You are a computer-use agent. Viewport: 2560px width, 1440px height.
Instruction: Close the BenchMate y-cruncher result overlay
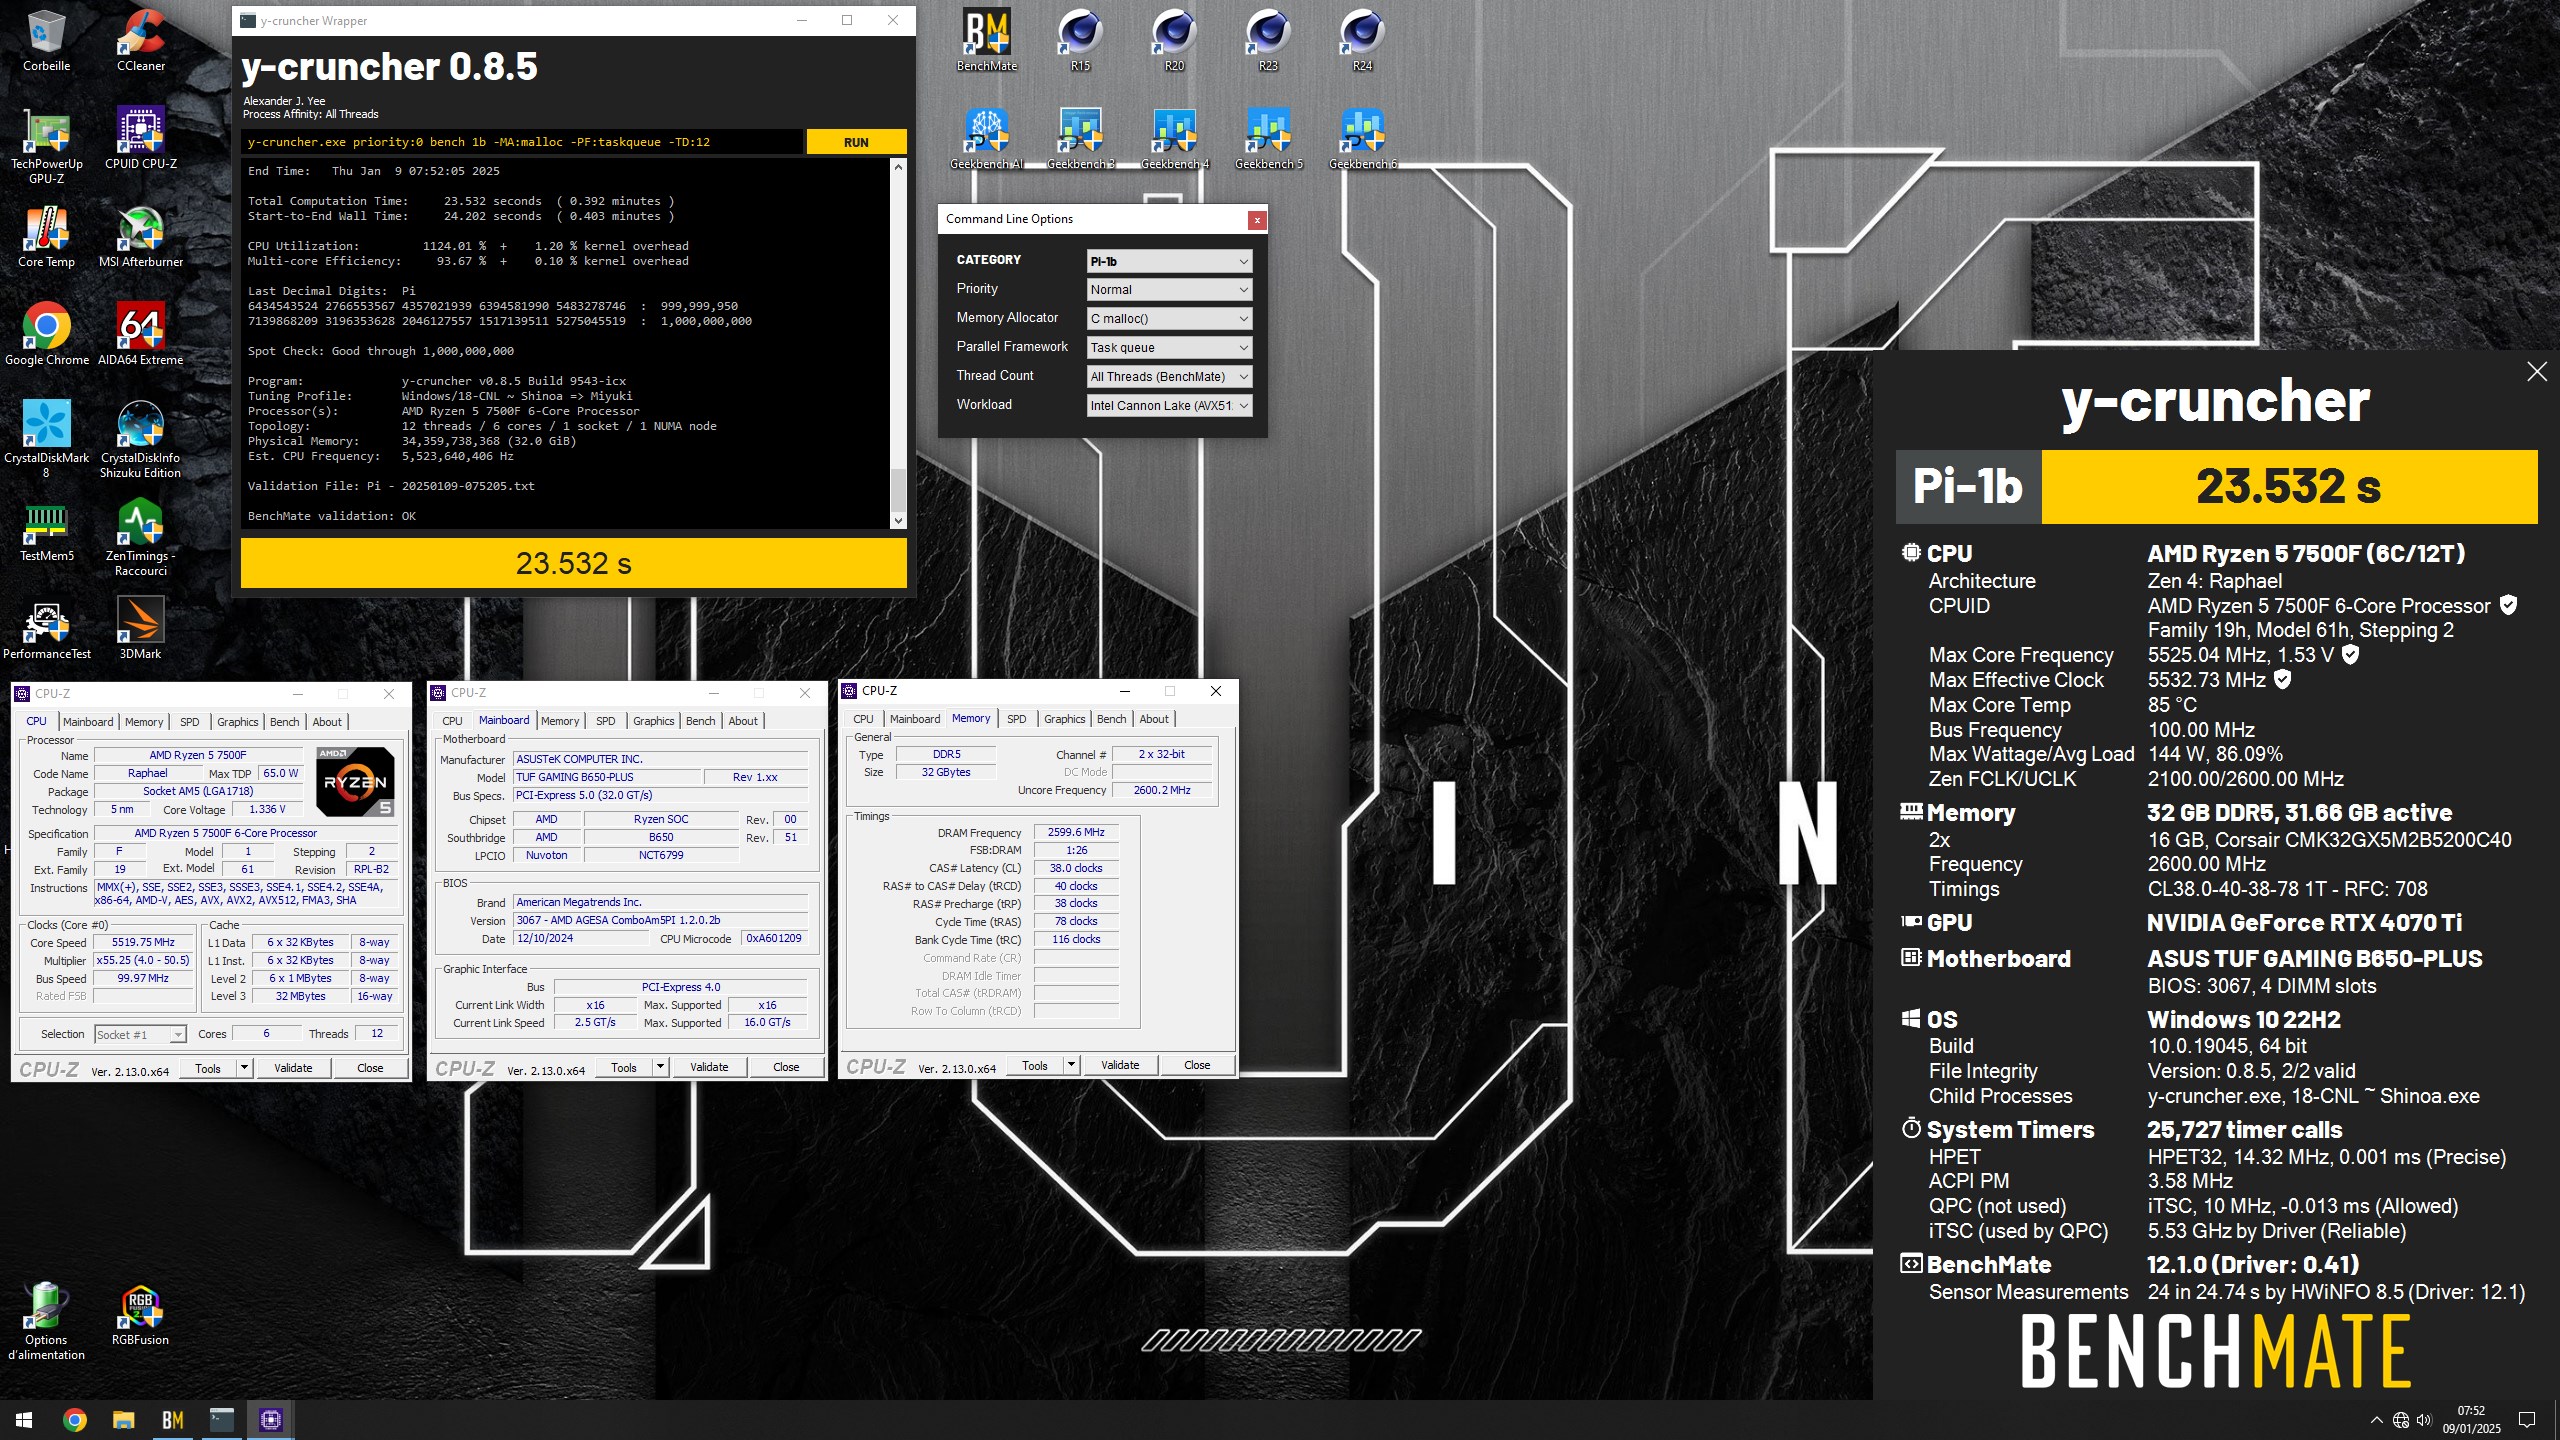2537,372
